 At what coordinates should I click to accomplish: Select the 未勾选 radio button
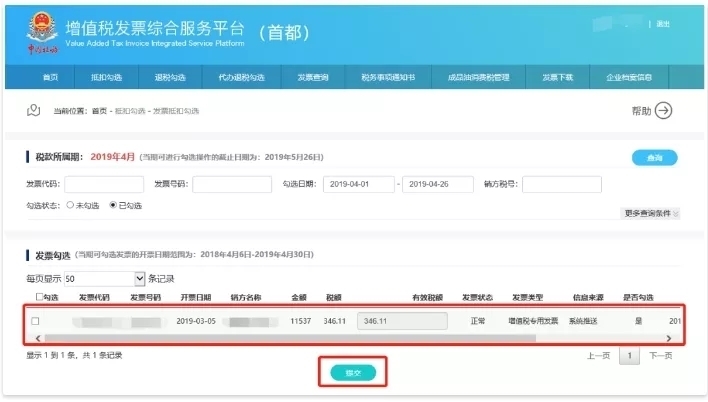point(70,205)
